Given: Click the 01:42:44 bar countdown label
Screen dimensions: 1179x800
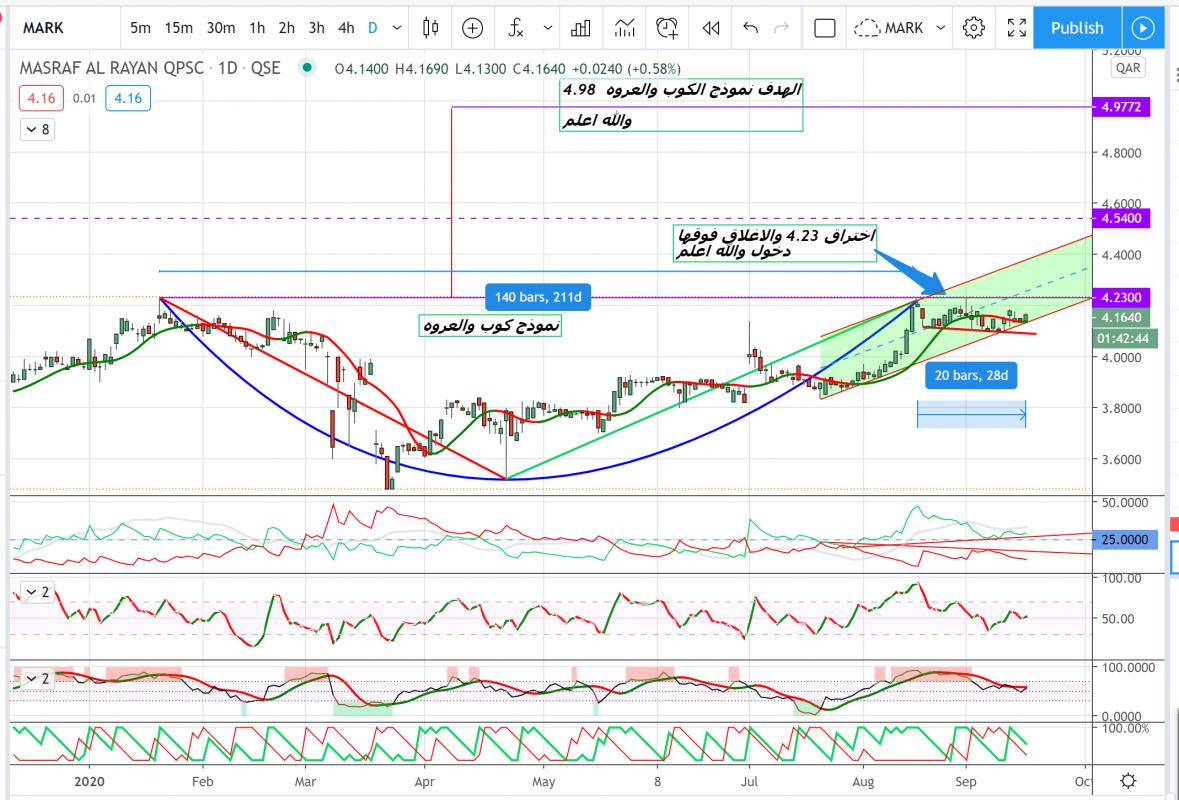Looking at the screenshot, I should coord(1126,338).
